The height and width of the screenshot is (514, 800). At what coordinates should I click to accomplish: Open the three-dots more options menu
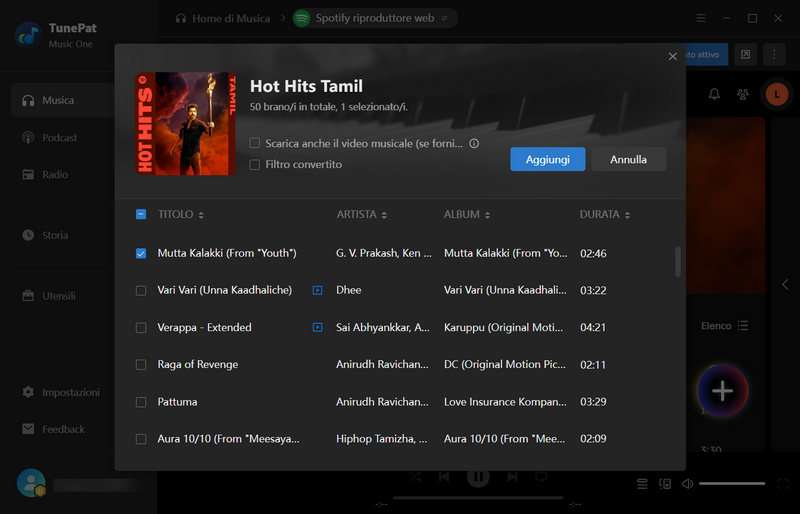tap(774, 54)
